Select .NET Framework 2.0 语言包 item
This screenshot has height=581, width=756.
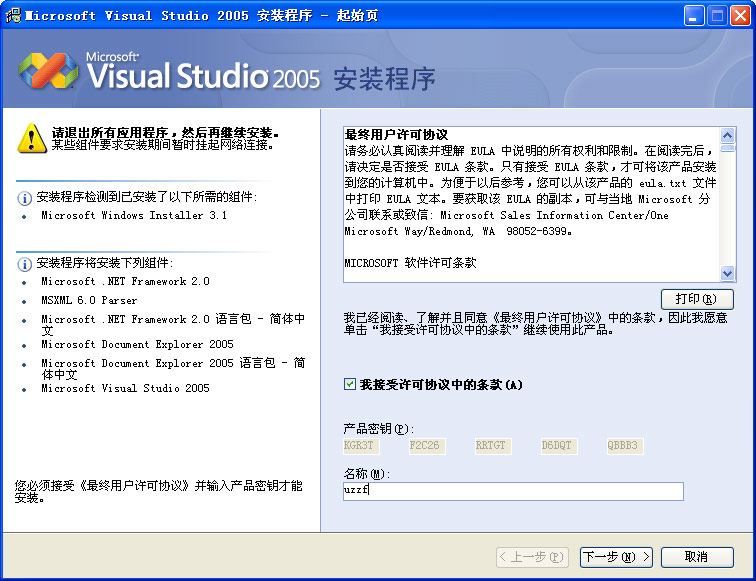[x=173, y=324]
